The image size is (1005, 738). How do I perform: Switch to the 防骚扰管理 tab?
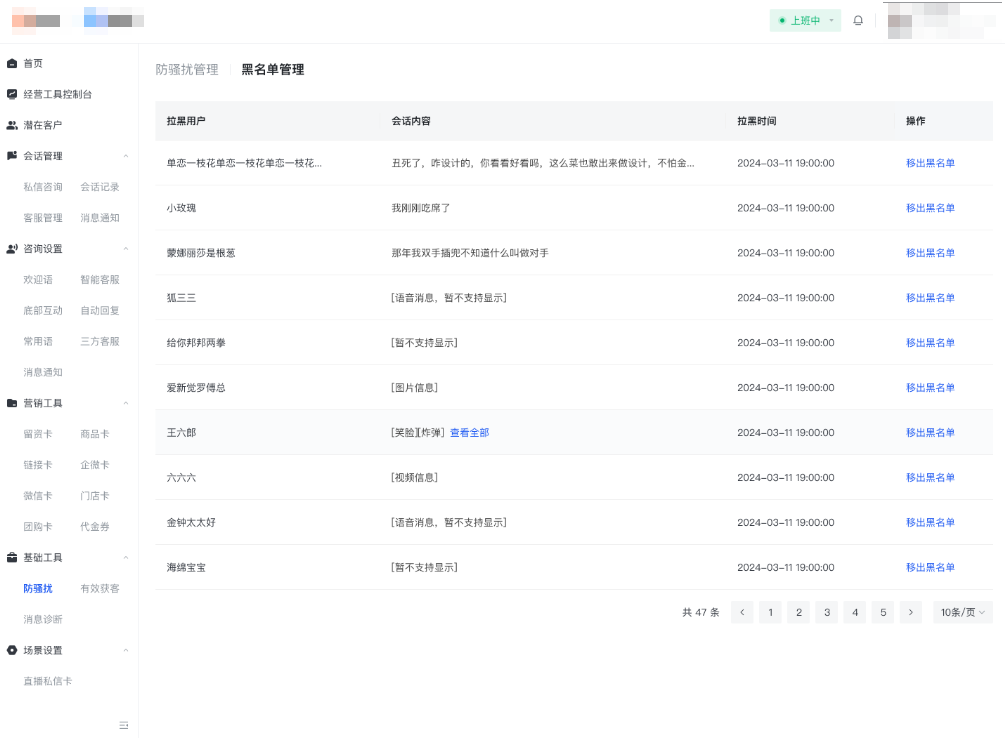[185, 69]
